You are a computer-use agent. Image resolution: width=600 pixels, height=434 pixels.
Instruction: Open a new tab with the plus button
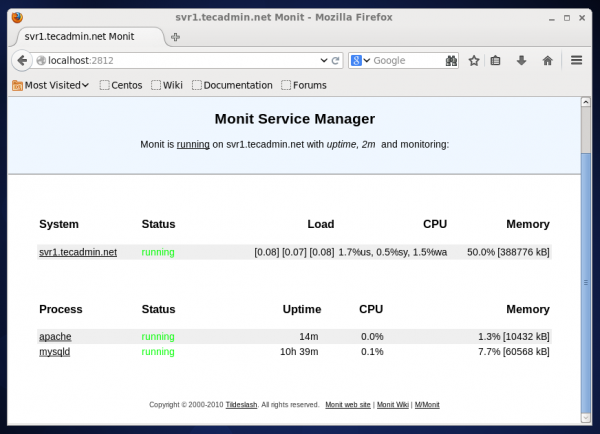coord(176,36)
